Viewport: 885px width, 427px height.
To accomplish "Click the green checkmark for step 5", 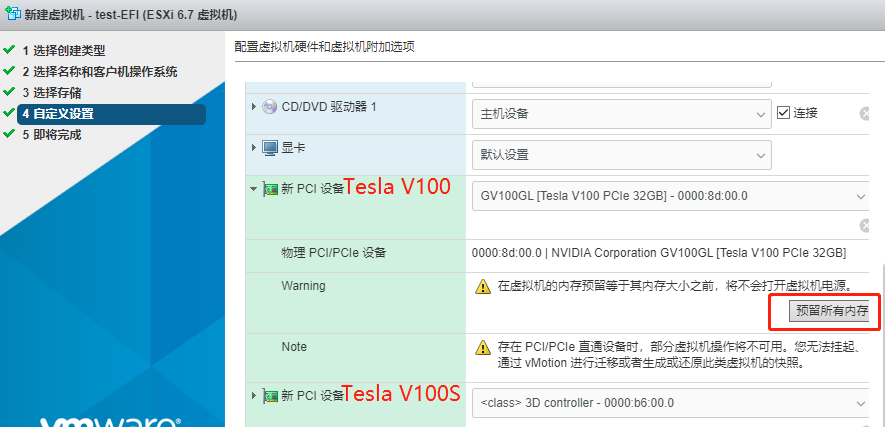I will pyautogui.click(x=8, y=134).
